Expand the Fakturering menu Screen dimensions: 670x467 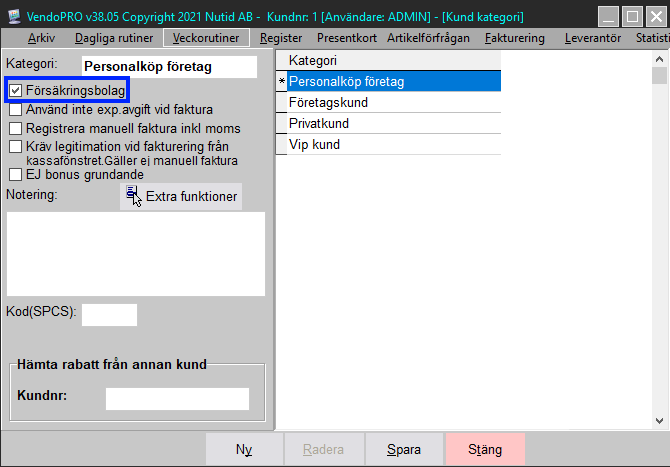point(514,38)
